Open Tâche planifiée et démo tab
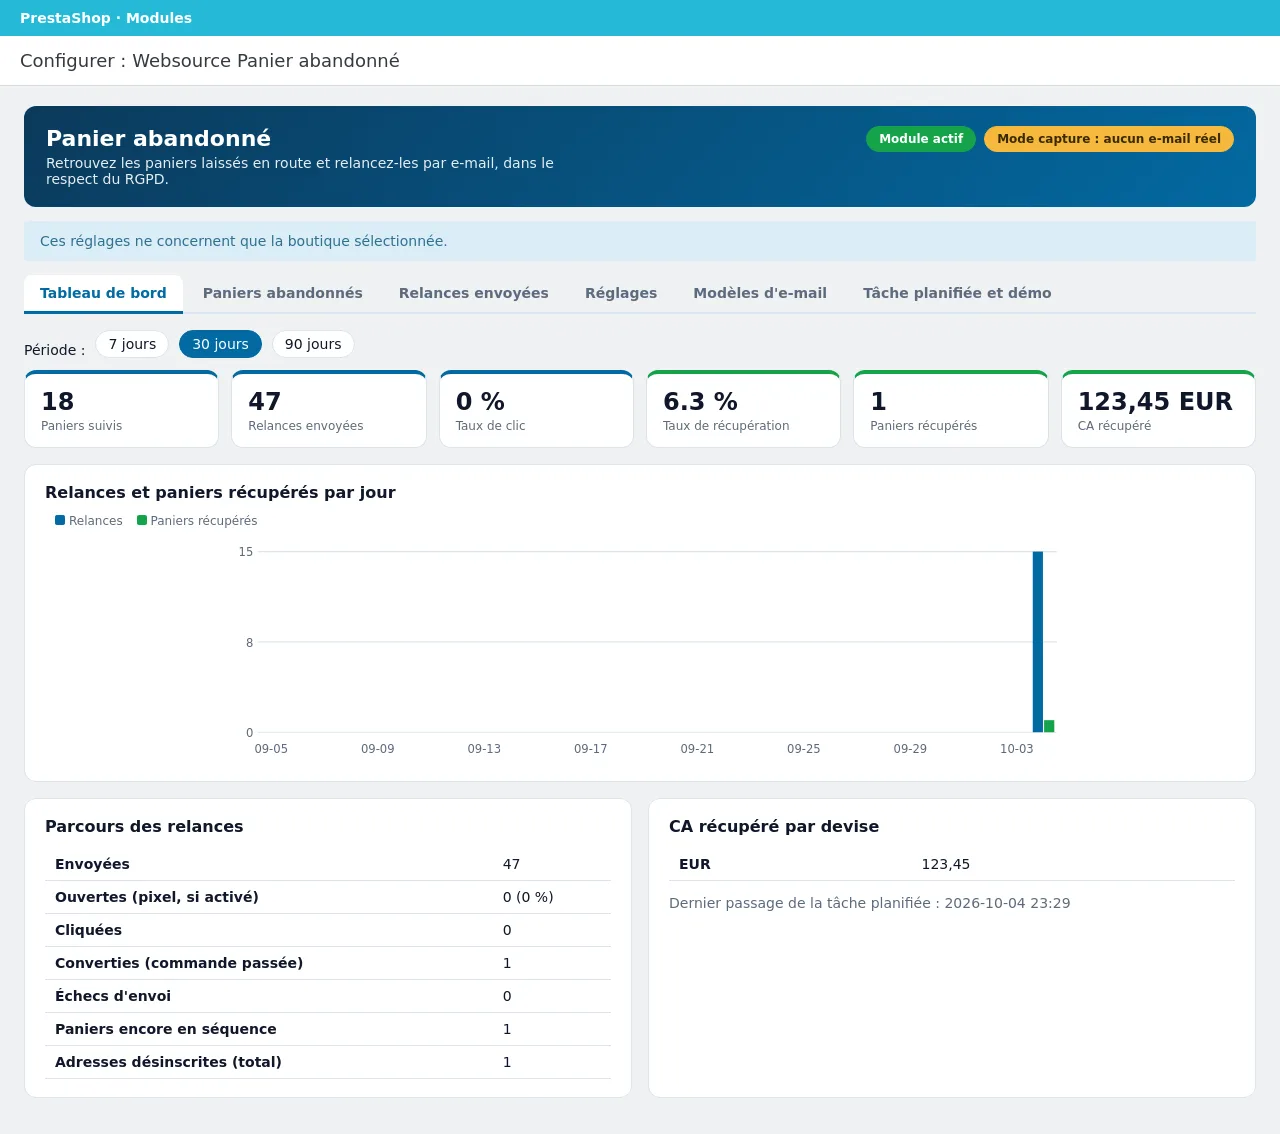This screenshot has height=1134, width=1280. (957, 293)
